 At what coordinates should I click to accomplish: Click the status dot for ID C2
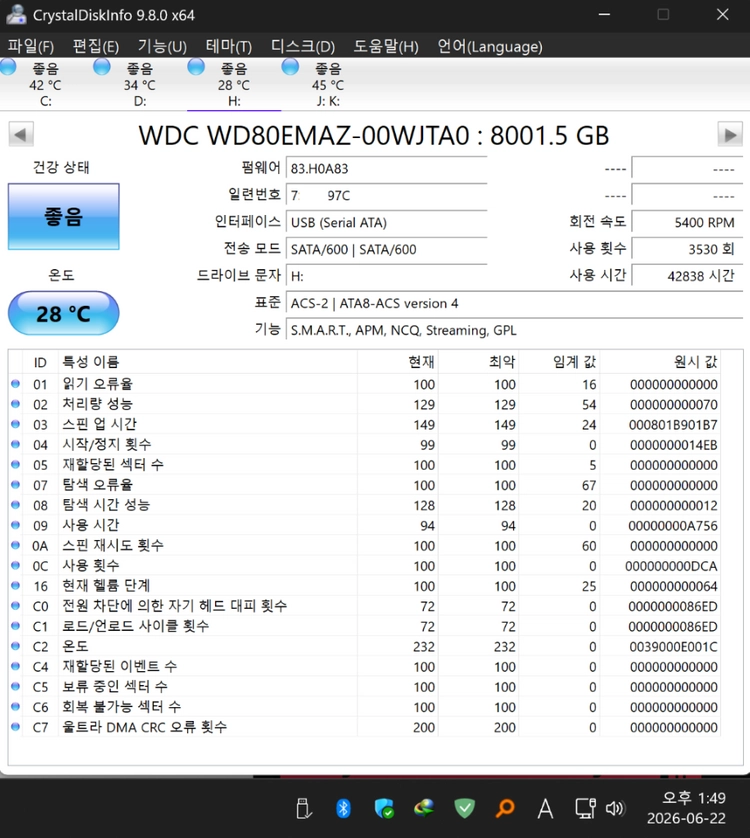[x=16, y=646]
